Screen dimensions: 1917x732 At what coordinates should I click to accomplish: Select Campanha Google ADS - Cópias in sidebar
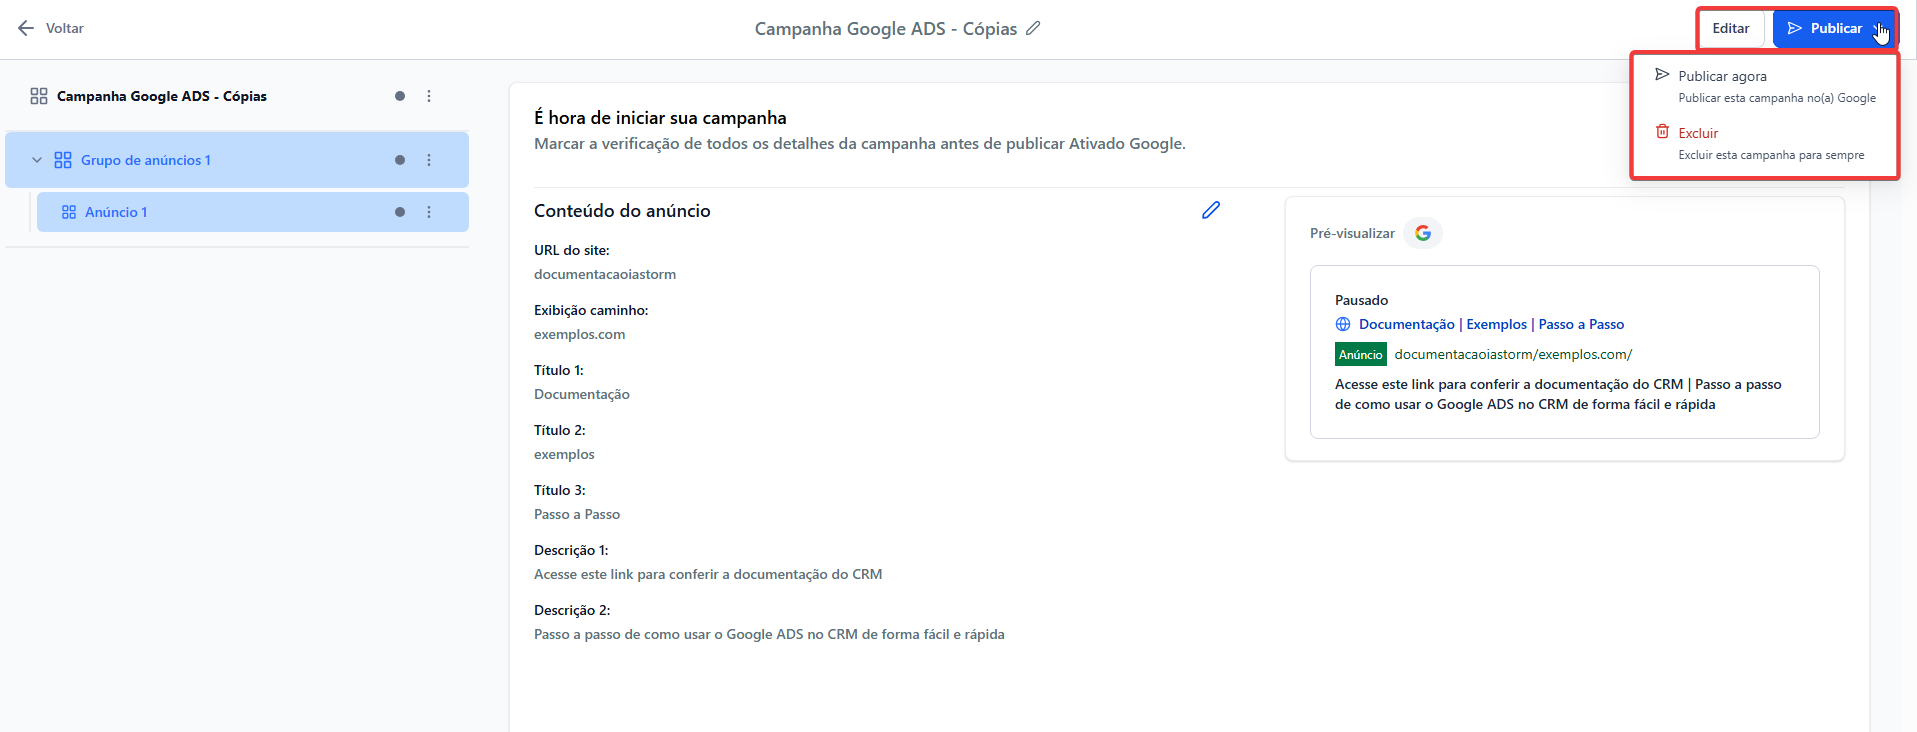pyautogui.click(x=161, y=96)
